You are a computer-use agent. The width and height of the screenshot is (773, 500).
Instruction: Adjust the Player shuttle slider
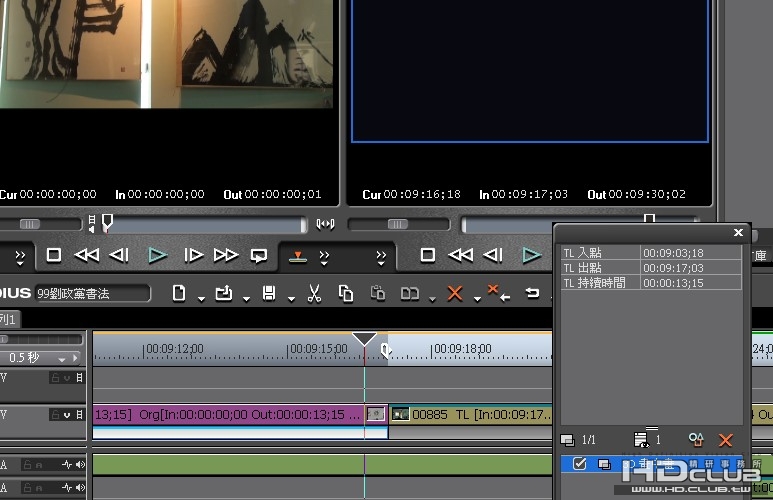[30, 224]
